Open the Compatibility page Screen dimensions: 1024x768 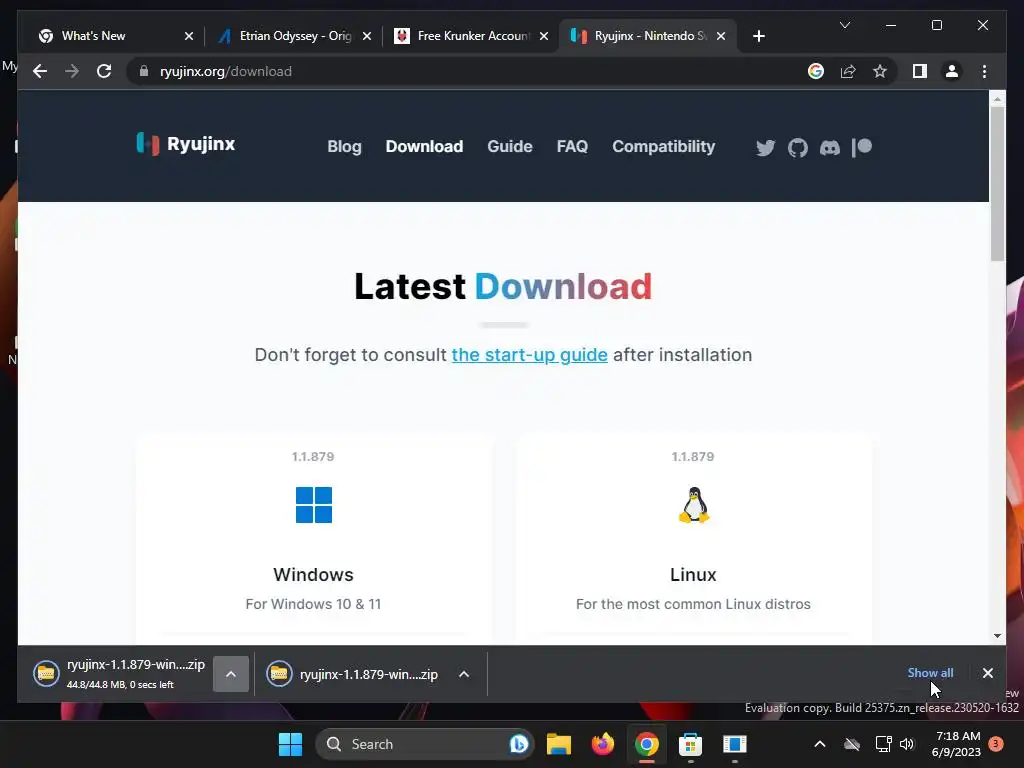click(x=664, y=146)
